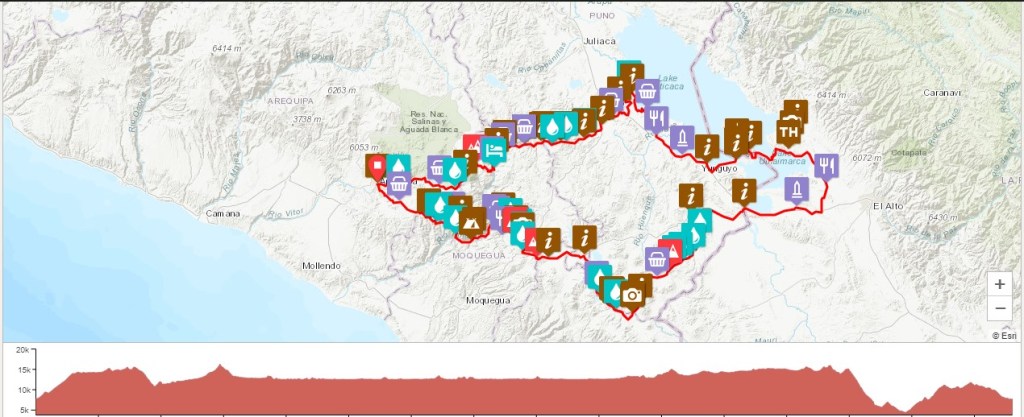This screenshot has height=417, width=1024.
Task: Click the camera marker at route's southern tip
Action: [x=632, y=294]
